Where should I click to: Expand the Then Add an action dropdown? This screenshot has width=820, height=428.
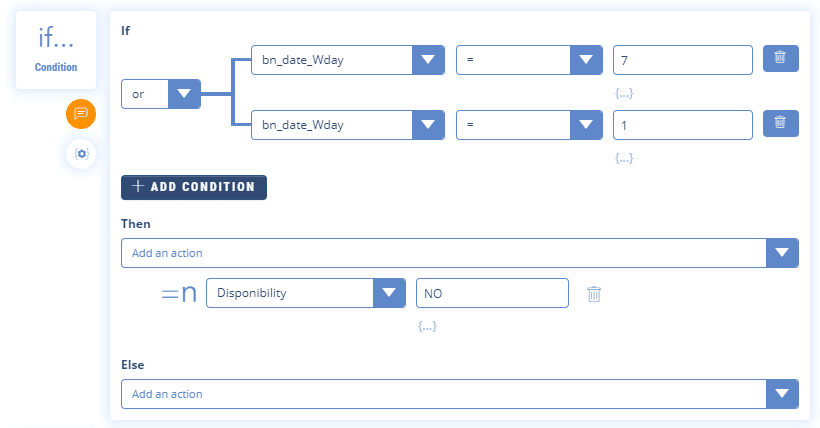click(782, 253)
